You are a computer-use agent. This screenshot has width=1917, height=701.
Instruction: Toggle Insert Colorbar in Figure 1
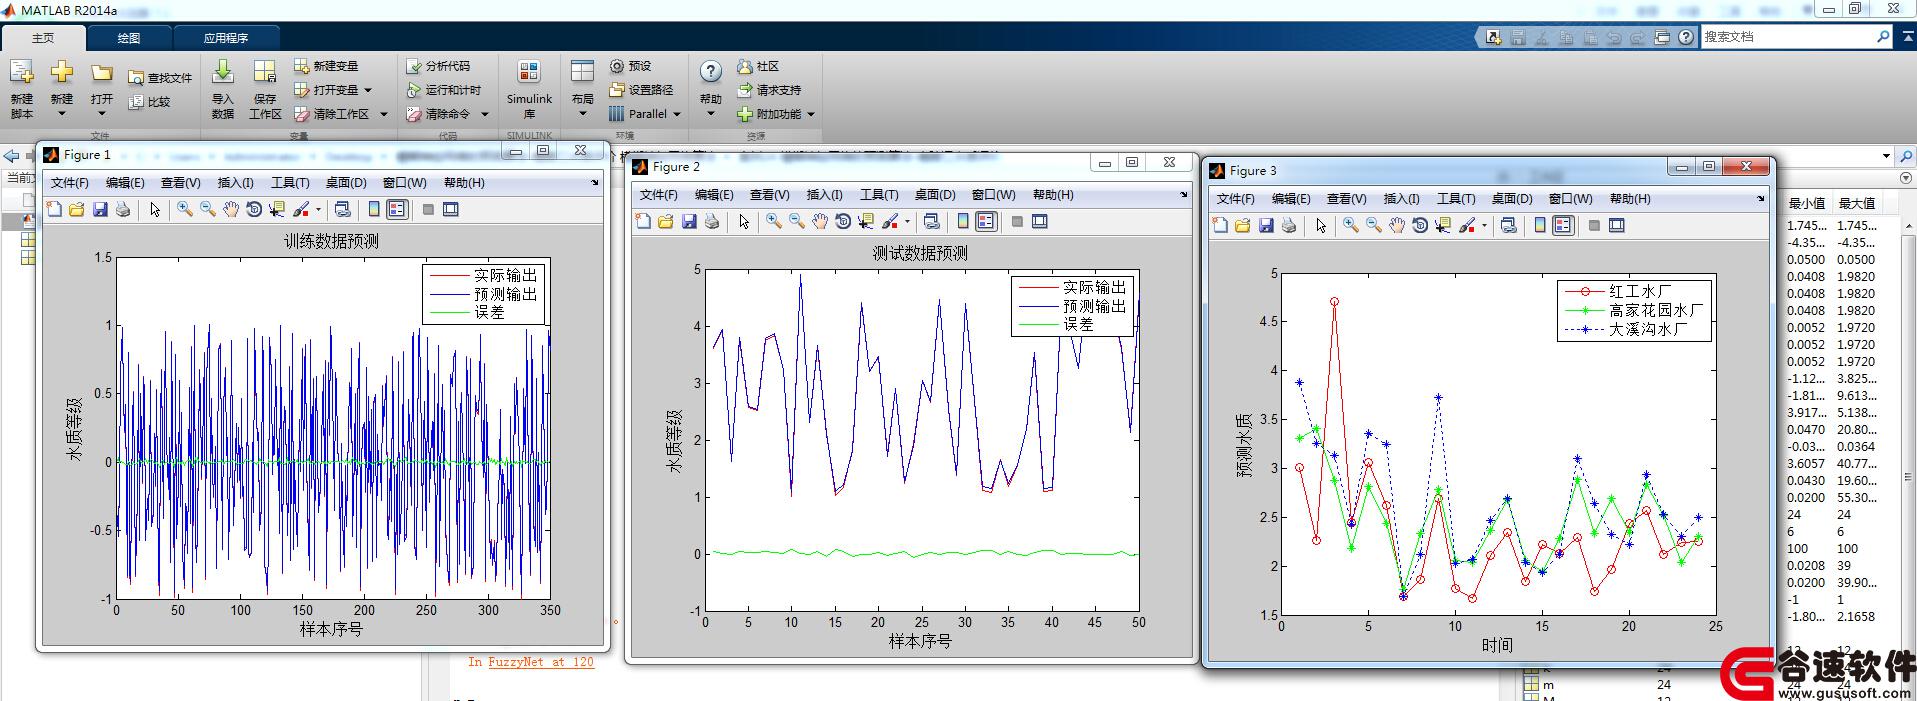pyautogui.click(x=374, y=209)
